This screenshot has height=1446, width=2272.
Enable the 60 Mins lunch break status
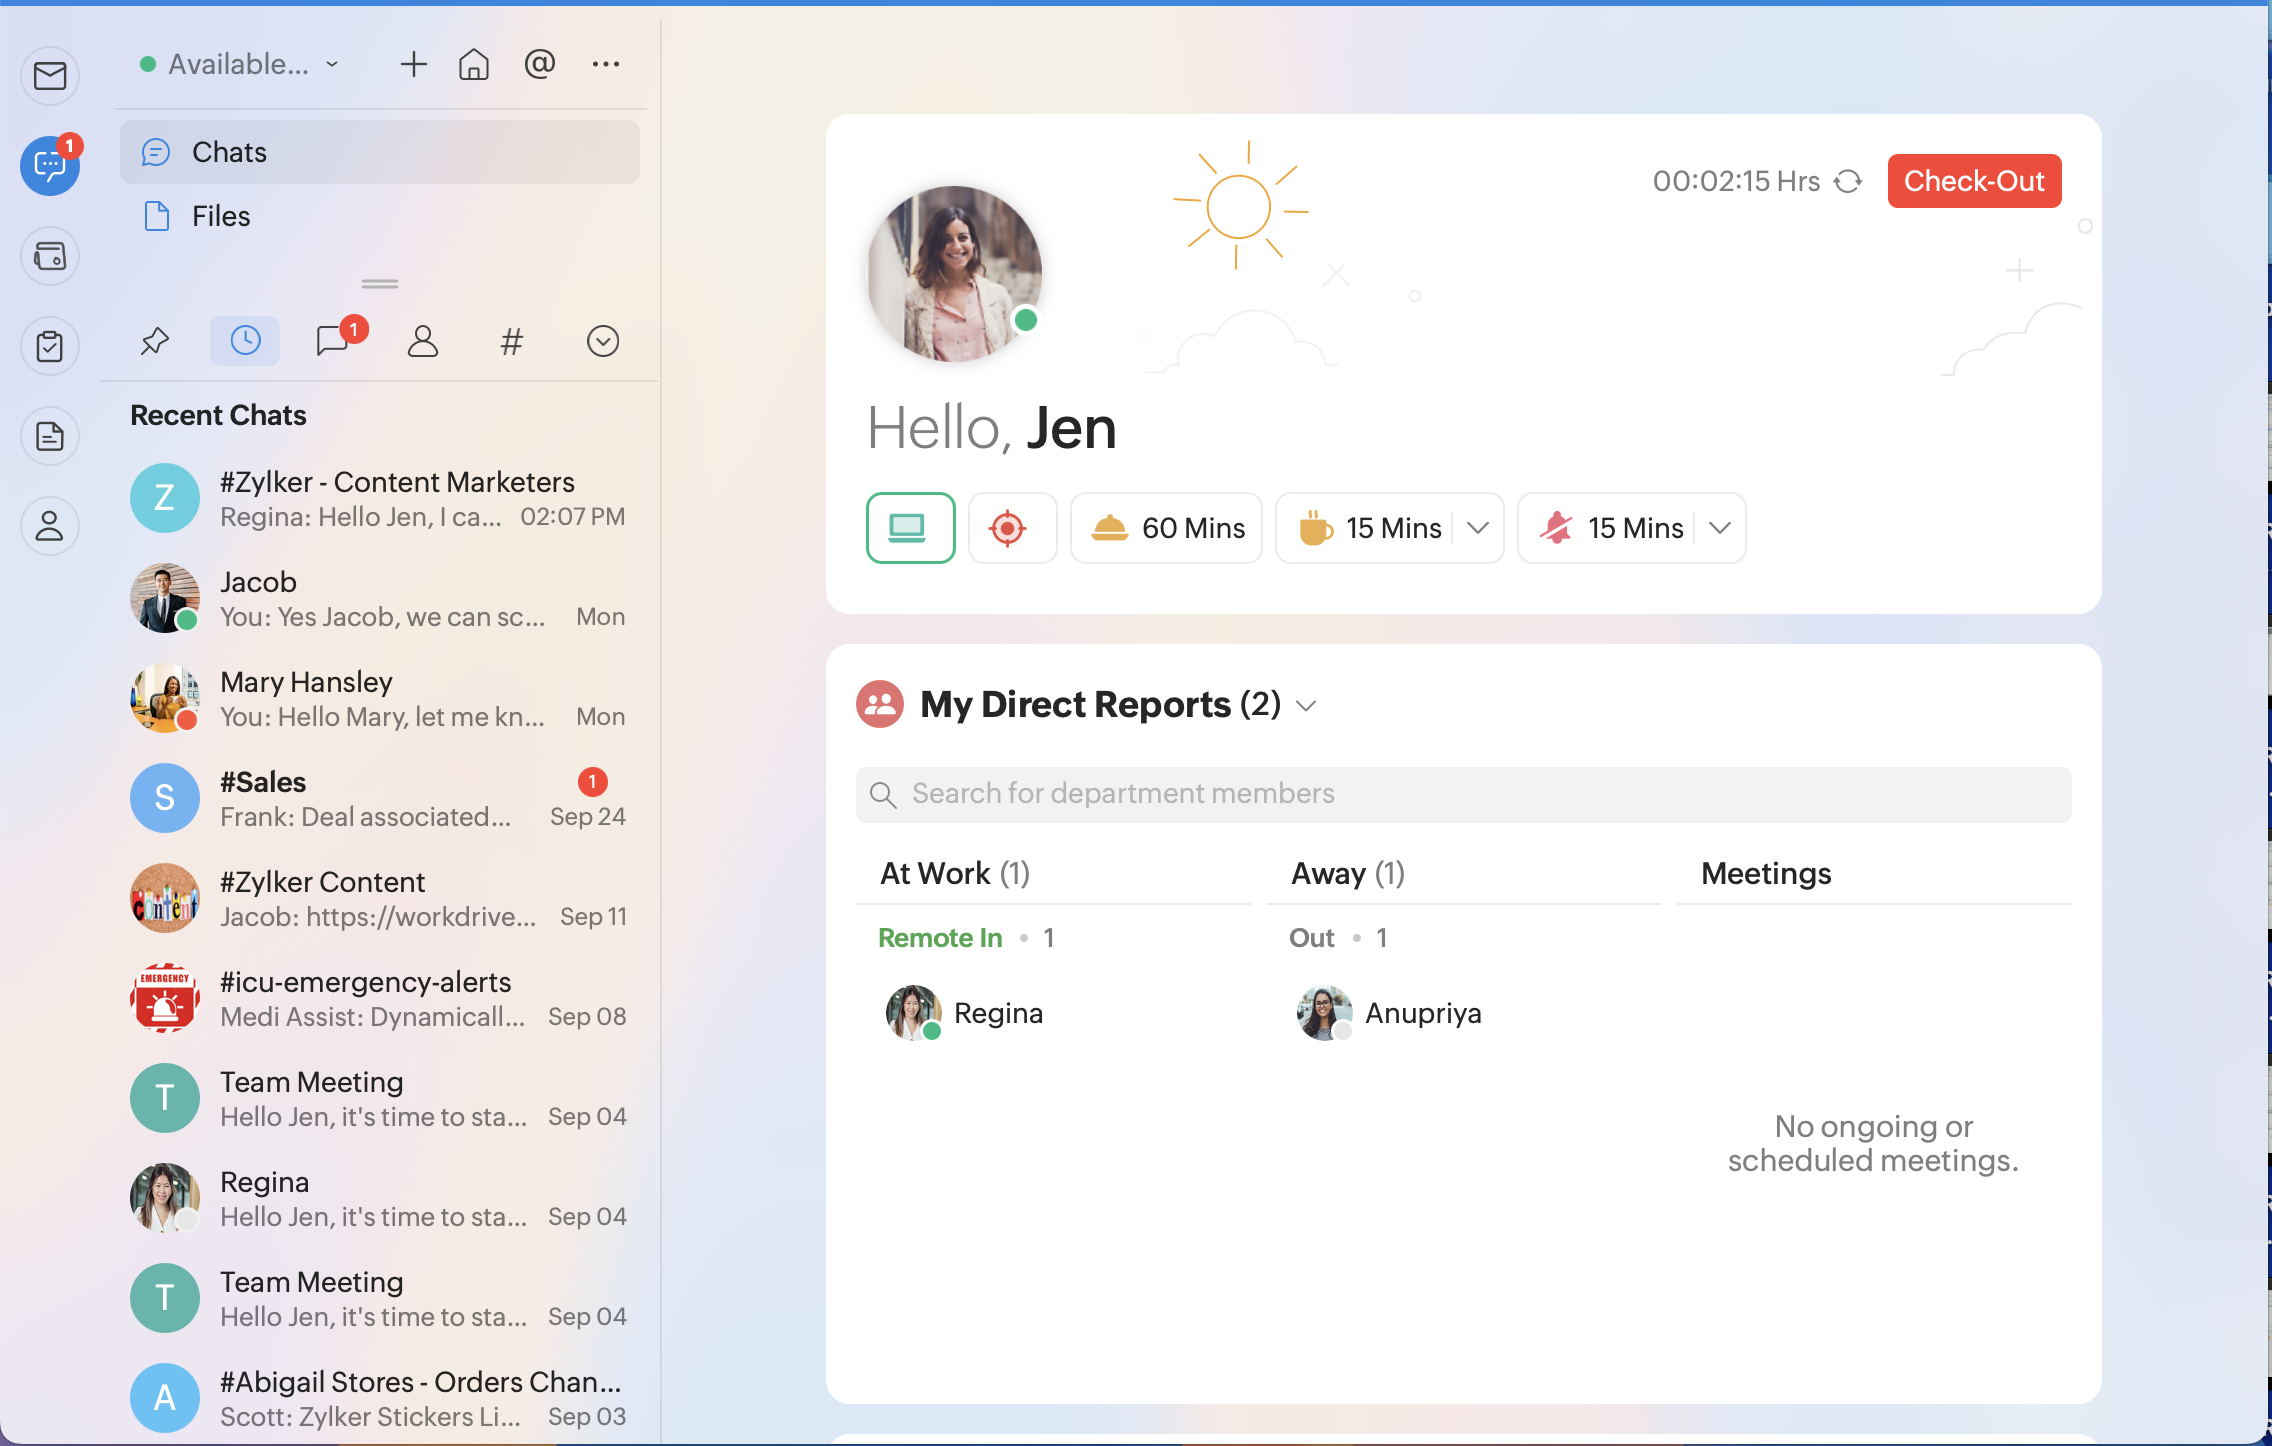tap(1166, 528)
